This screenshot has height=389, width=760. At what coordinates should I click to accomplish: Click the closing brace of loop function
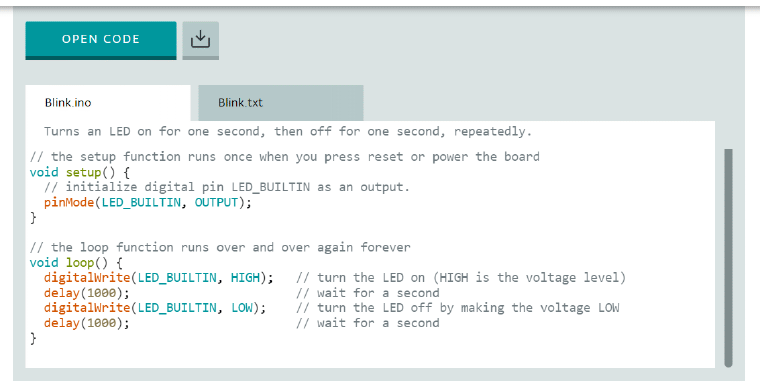[x=33, y=338]
